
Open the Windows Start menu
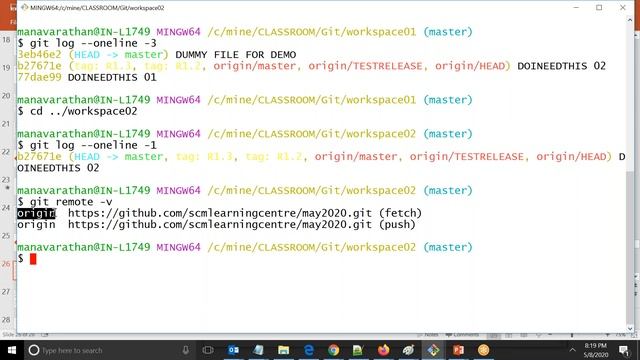coord(12,350)
